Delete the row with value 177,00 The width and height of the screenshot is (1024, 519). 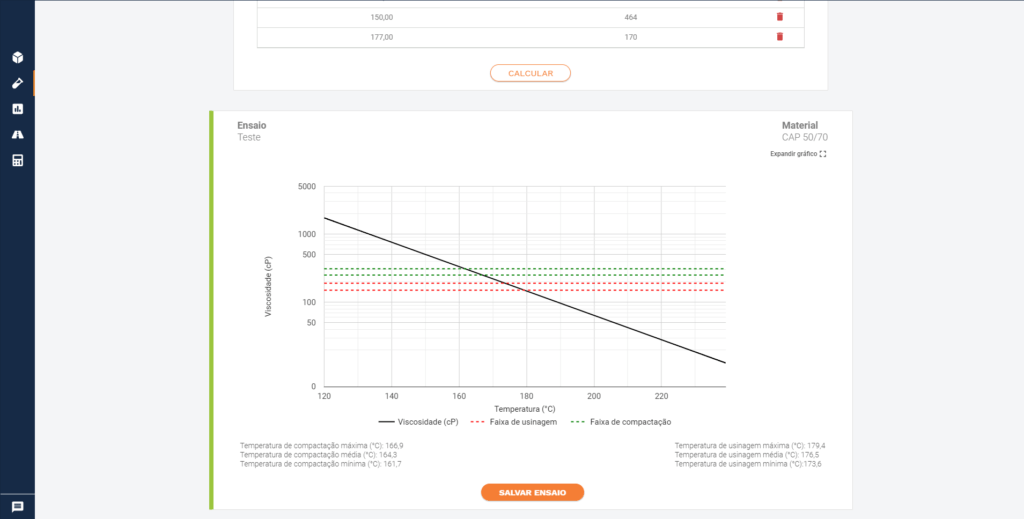pos(780,37)
